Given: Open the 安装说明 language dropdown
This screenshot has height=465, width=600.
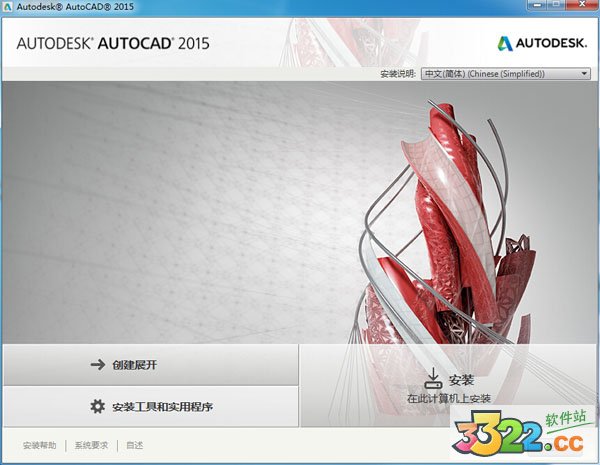Looking at the screenshot, I should [x=505, y=73].
